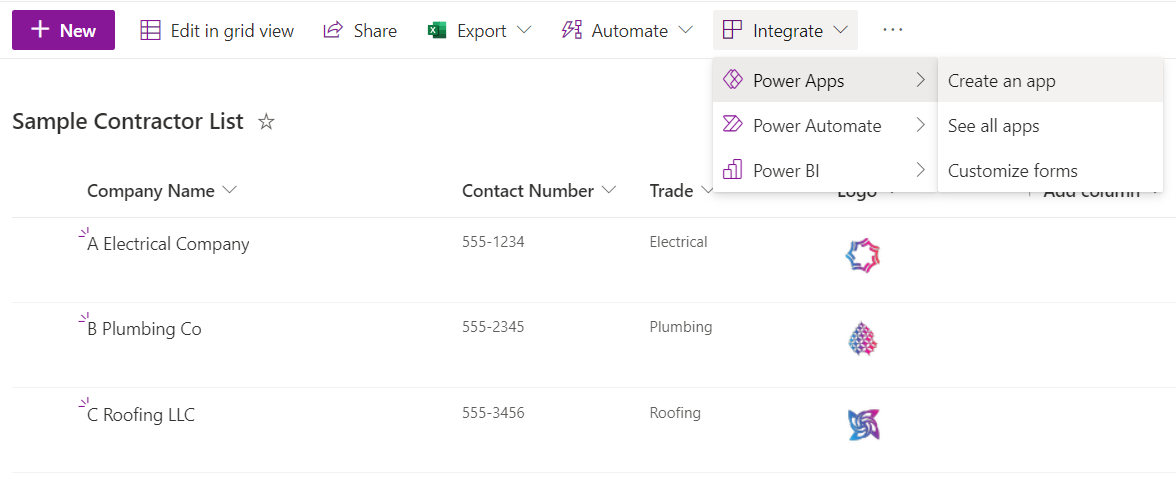The width and height of the screenshot is (1176, 491).
Task: Choose Create an app
Action: (x=1050, y=80)
